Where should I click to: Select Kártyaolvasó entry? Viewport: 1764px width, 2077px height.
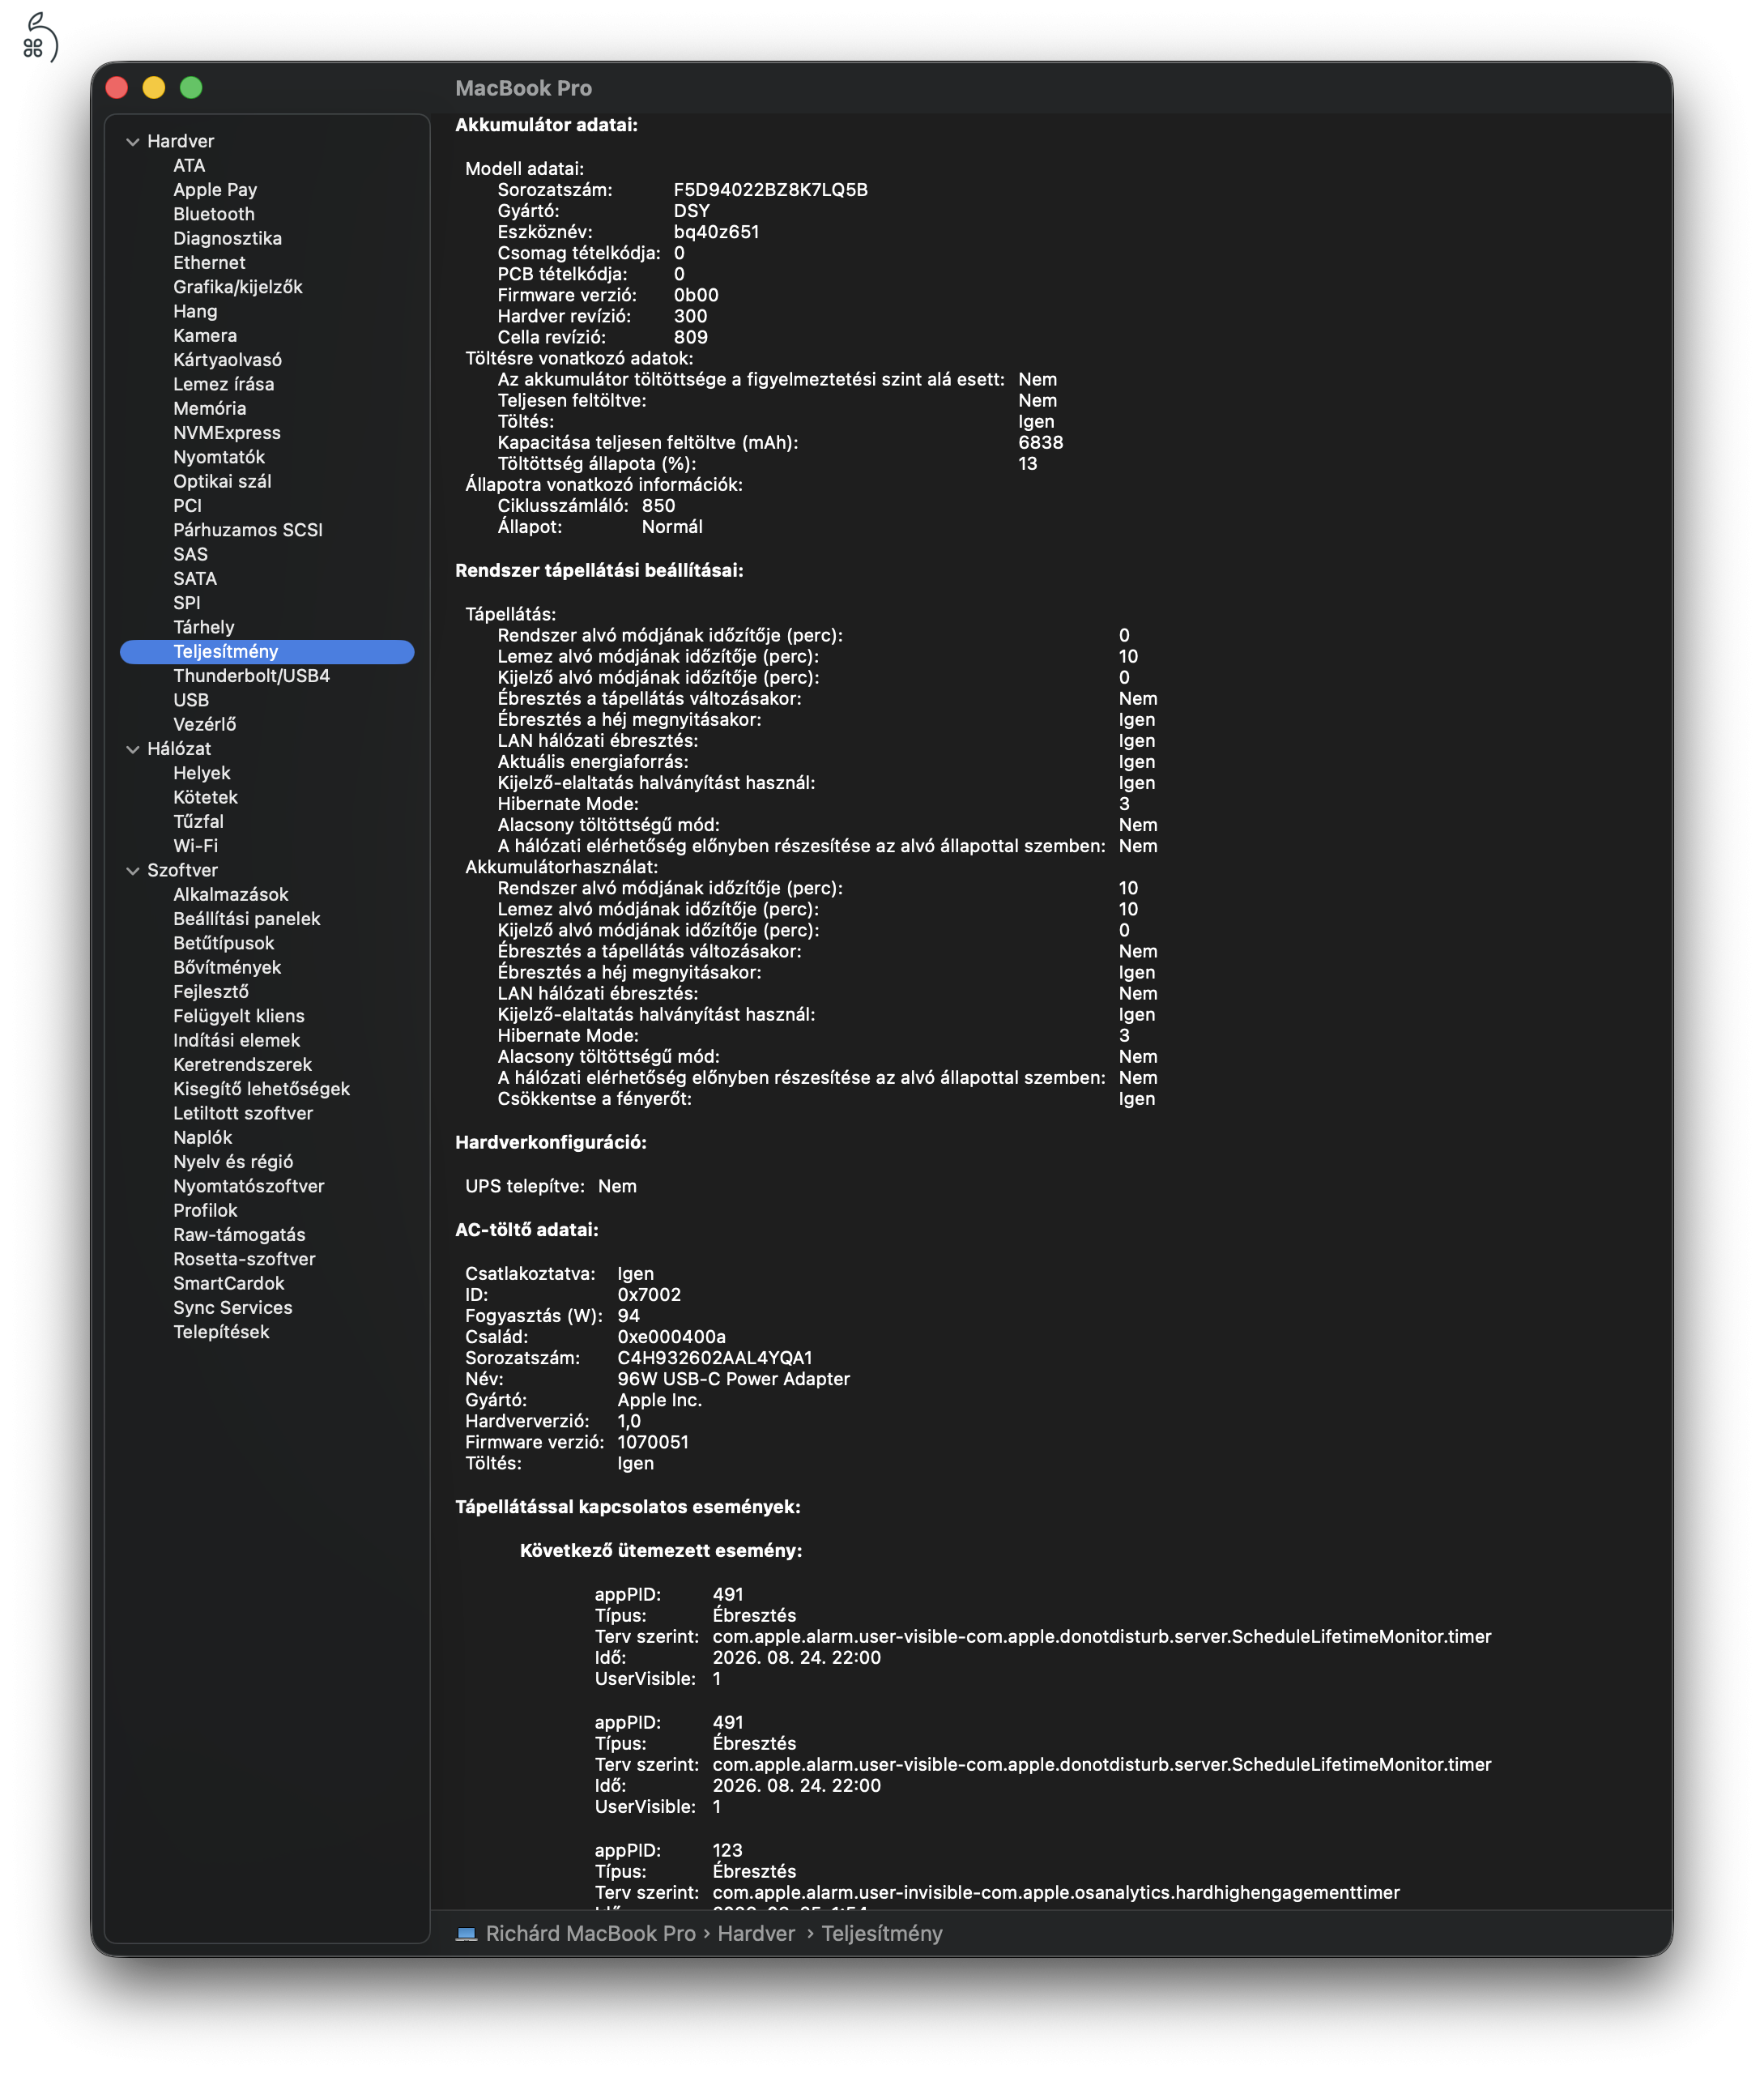click(x=228, y=360)
